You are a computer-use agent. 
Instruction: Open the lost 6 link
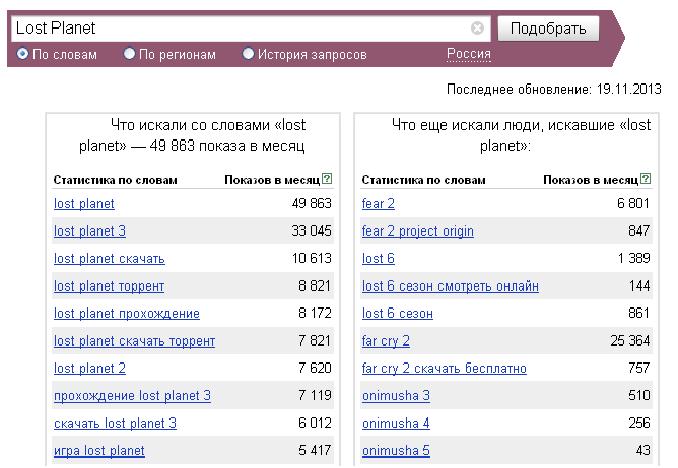click(378, 258)
